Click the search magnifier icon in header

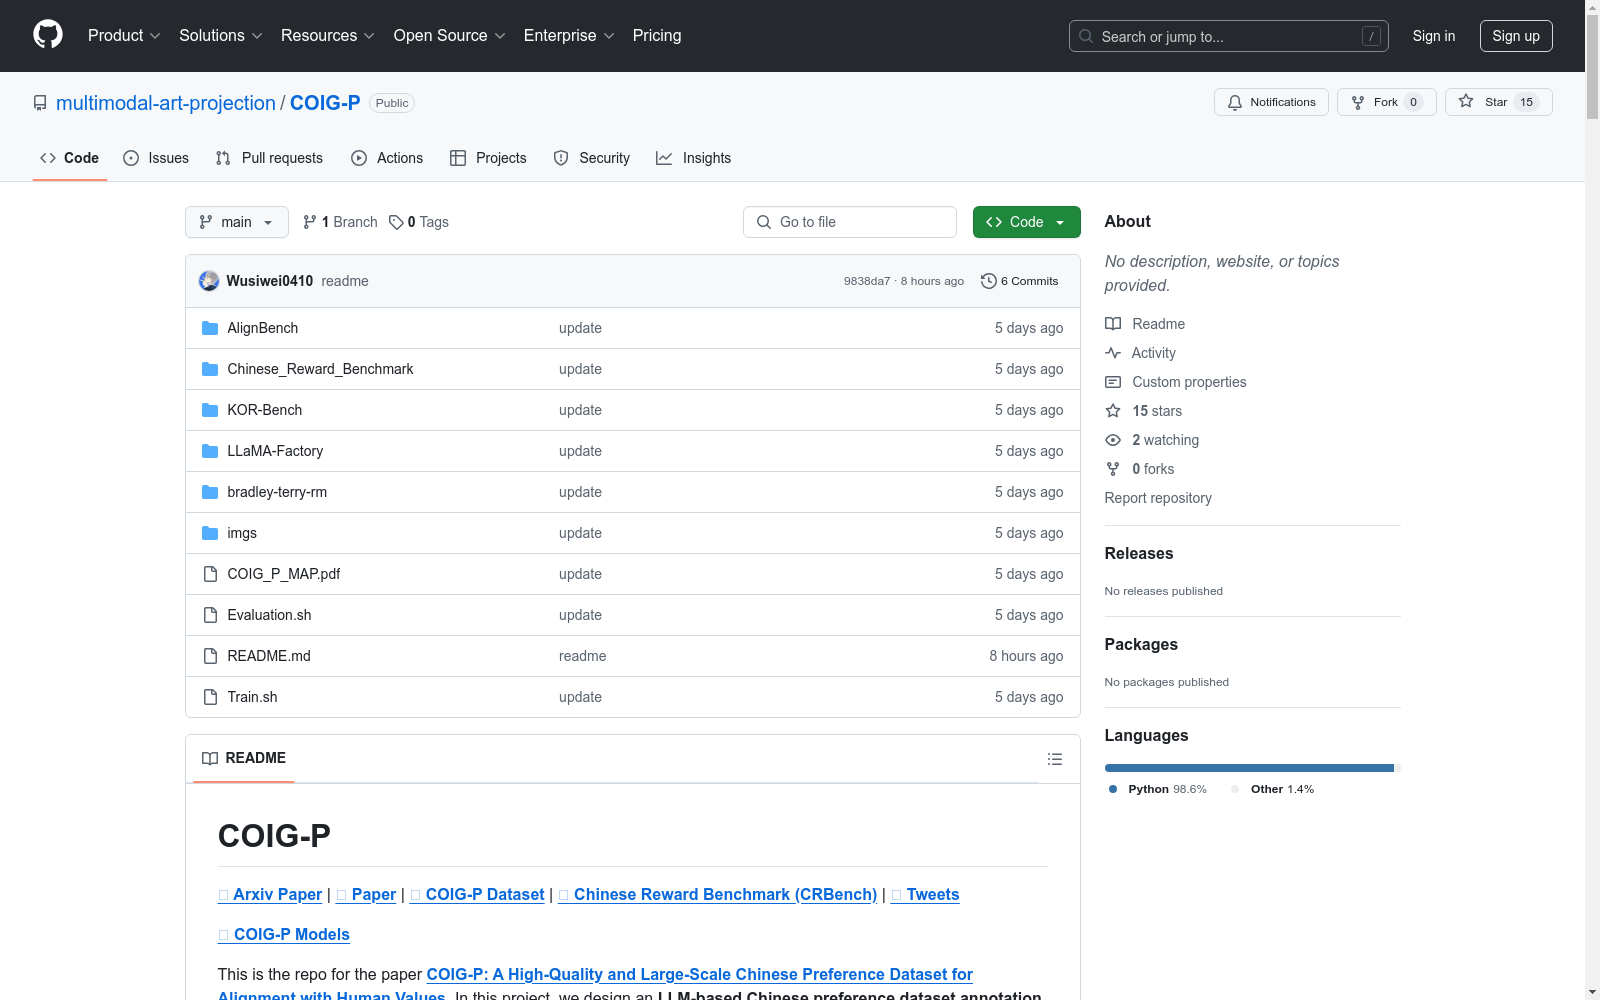[1086, 36]
